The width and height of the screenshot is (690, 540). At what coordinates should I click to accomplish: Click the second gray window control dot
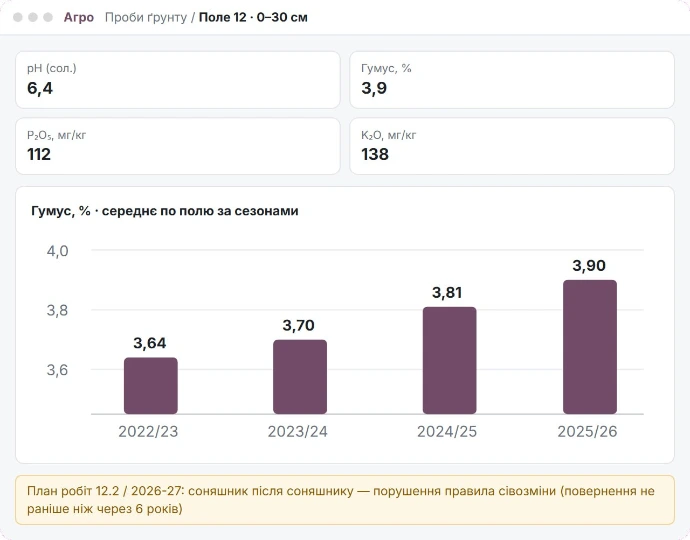pyautogui.click(x=33, y=17)
